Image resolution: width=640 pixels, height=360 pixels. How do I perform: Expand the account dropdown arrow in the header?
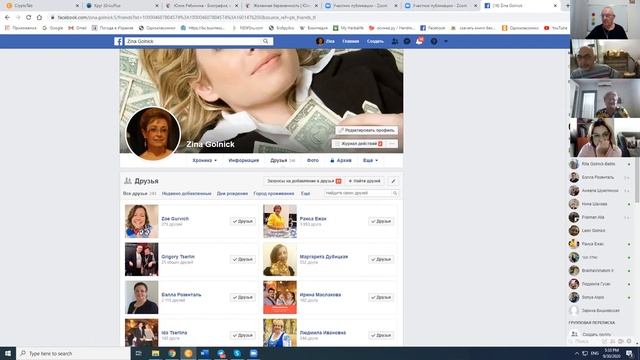pyautogui.click(x=446, y=41)
